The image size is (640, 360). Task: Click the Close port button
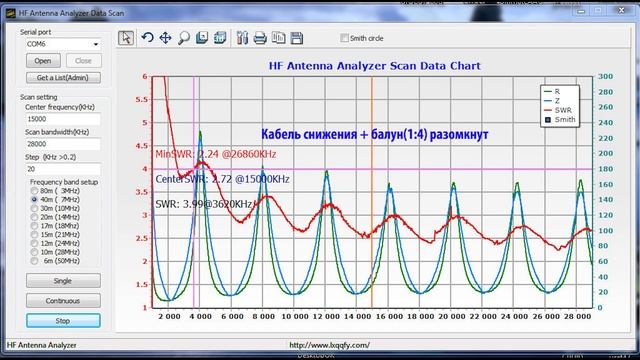[x=83, y=61]
